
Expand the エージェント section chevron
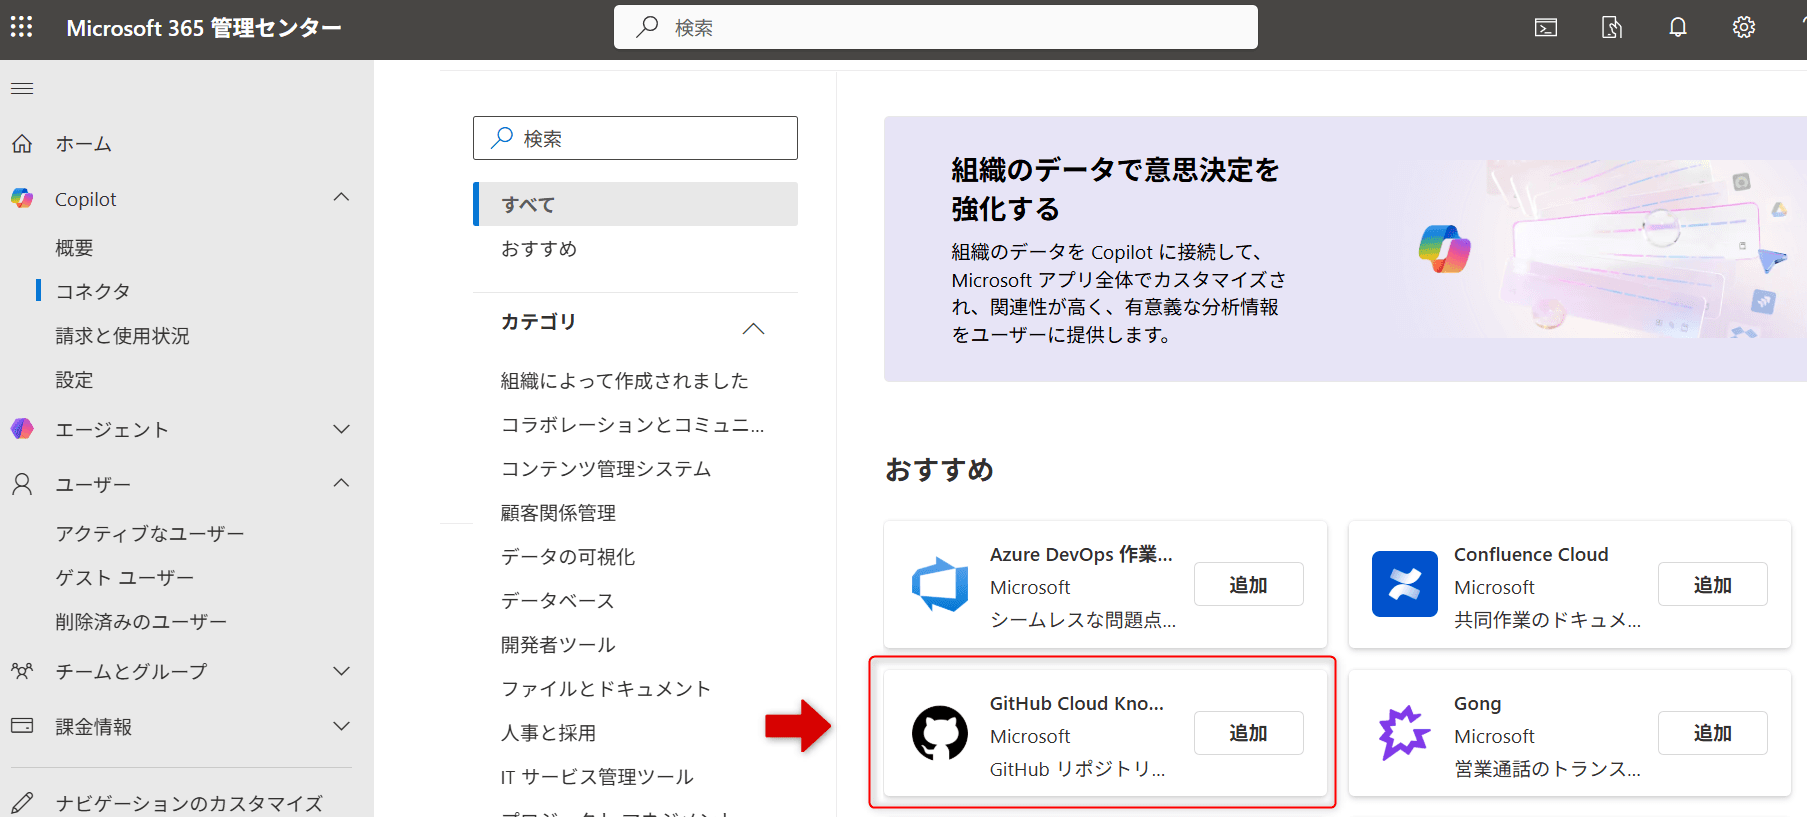pyautogui.click(x=341, y=429)
